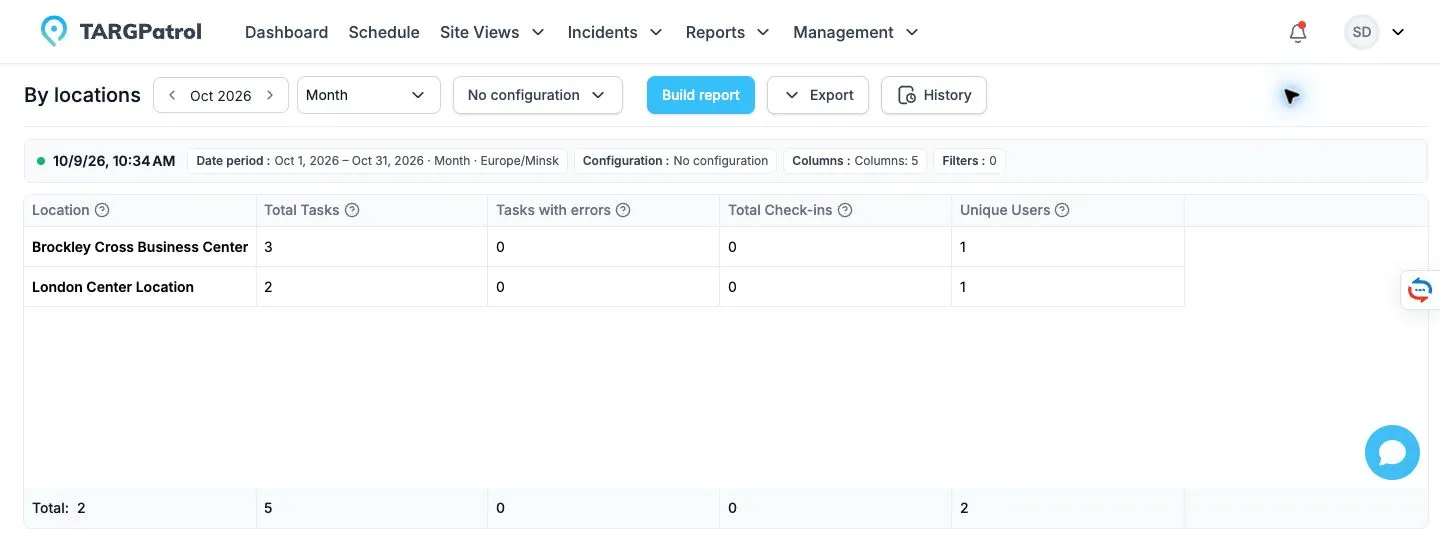Click the By locations page title
This screenshot has width=1440, height=540.
(x=82, y=95)
